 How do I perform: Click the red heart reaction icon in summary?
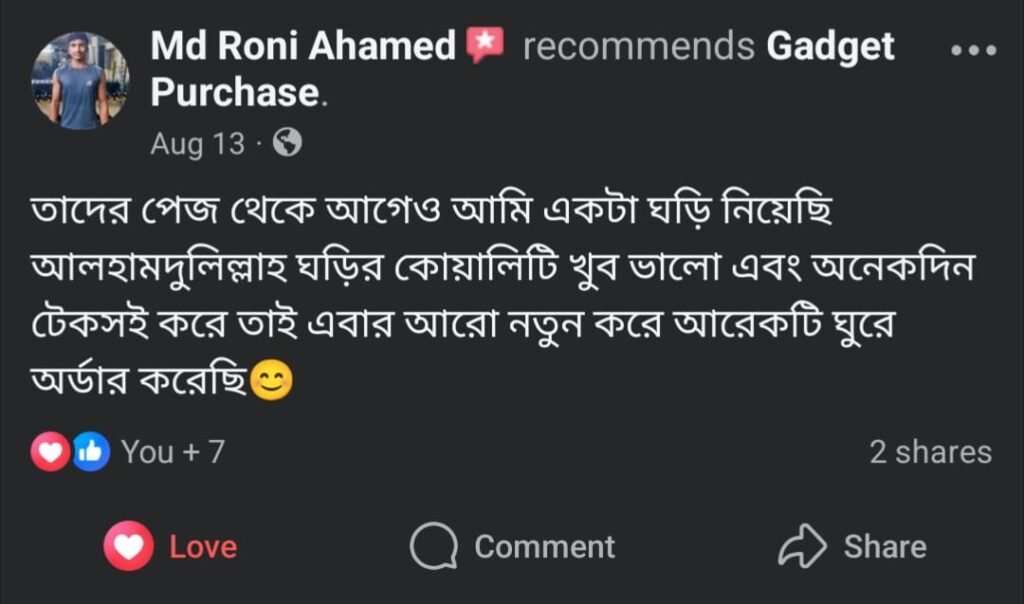[50, 452]
